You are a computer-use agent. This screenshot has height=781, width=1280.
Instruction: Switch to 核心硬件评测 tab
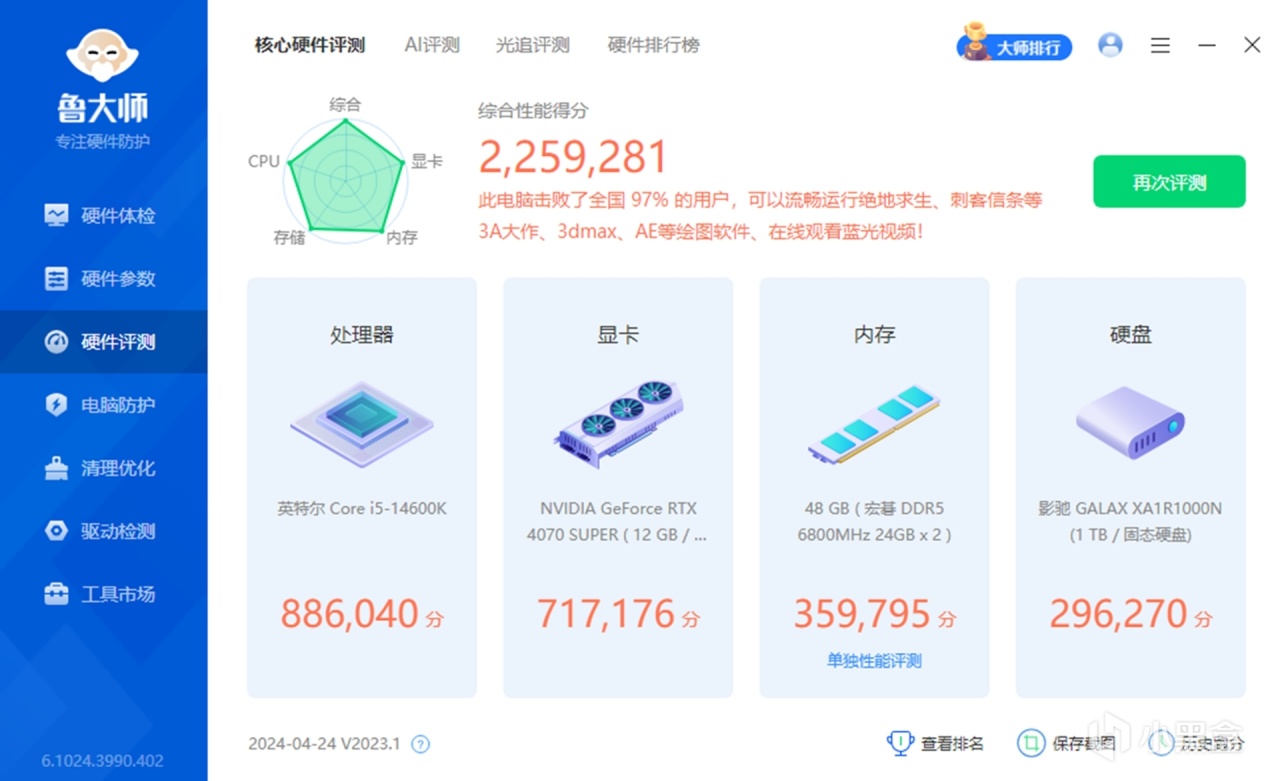pyautogui.click(x=310, y=45)
